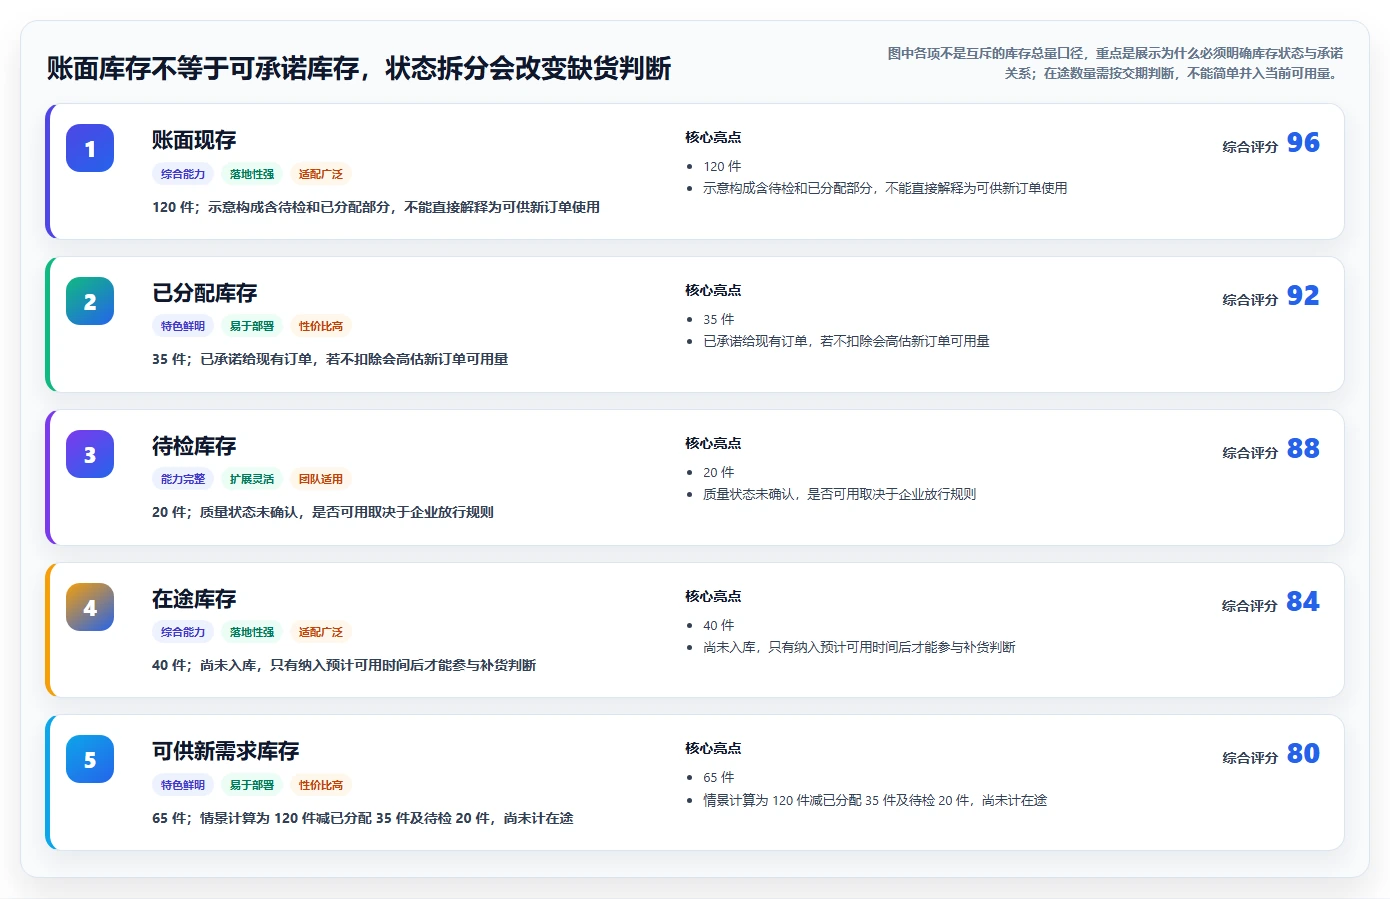Click the 性价比高 tag under 可供新需求库存

[x=321, y=785]
